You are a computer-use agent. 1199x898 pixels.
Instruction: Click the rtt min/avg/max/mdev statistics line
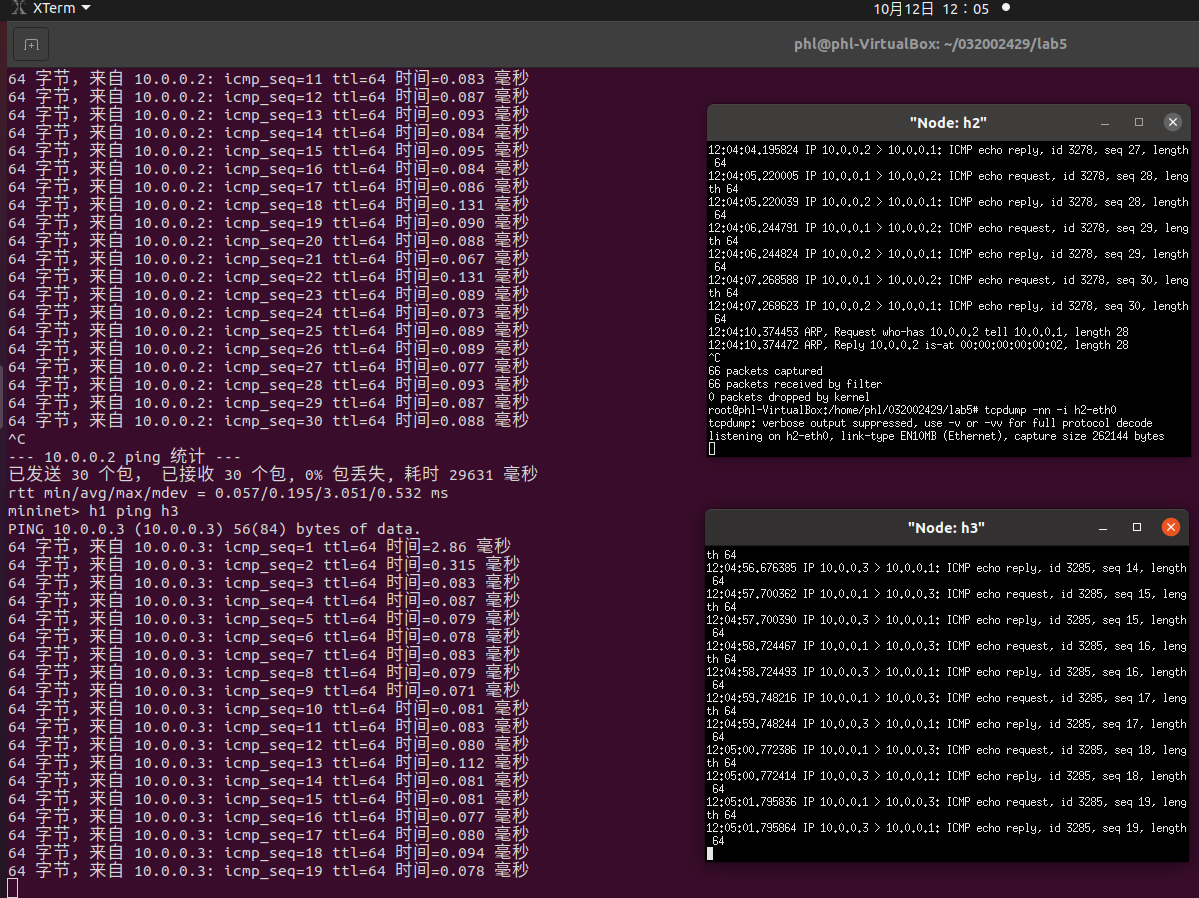228,493
